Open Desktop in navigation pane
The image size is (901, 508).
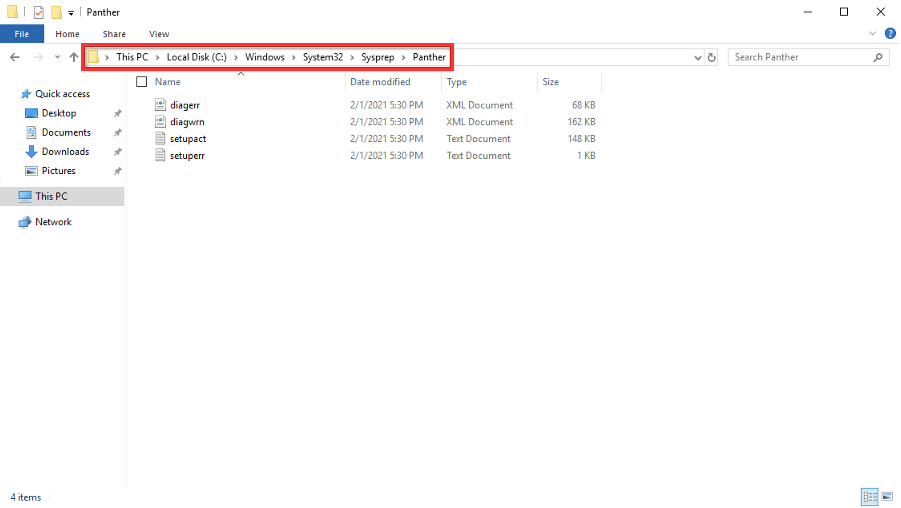pos(59,113)
